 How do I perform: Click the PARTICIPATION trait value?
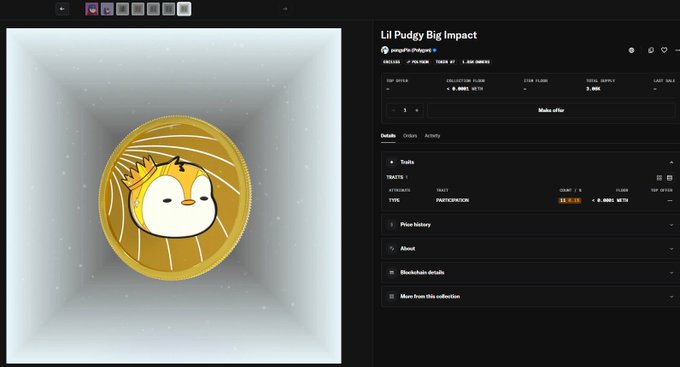pos(452,200)
